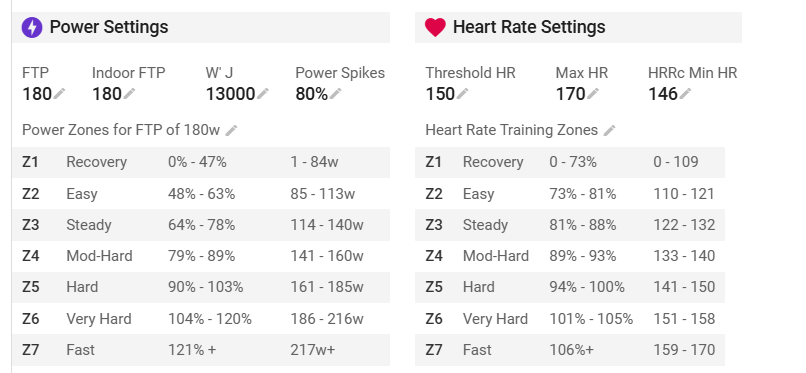Select heart rate Z4 Mod-Hard row
The width and height of the screenshot is (806, 373).
570,256
